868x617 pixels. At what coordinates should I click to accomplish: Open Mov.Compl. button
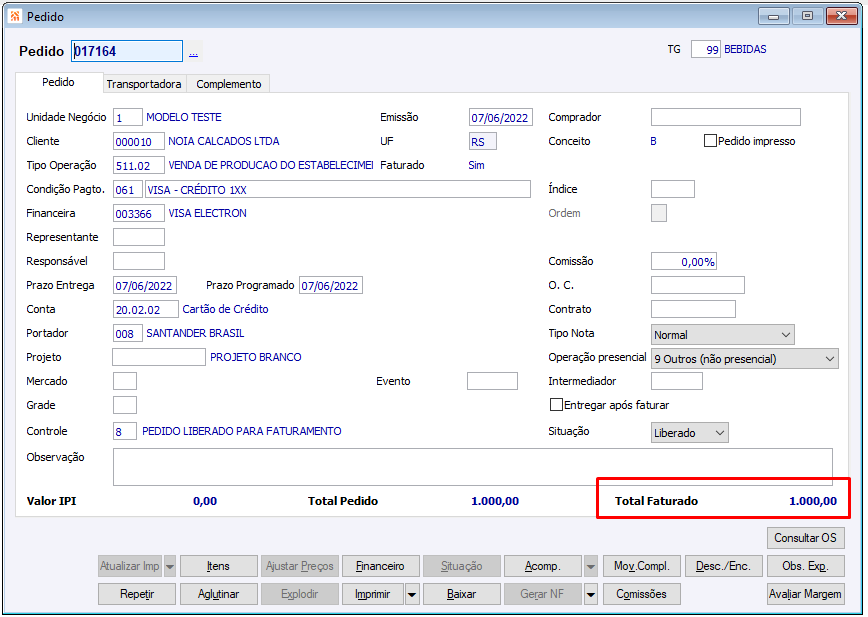642,567
